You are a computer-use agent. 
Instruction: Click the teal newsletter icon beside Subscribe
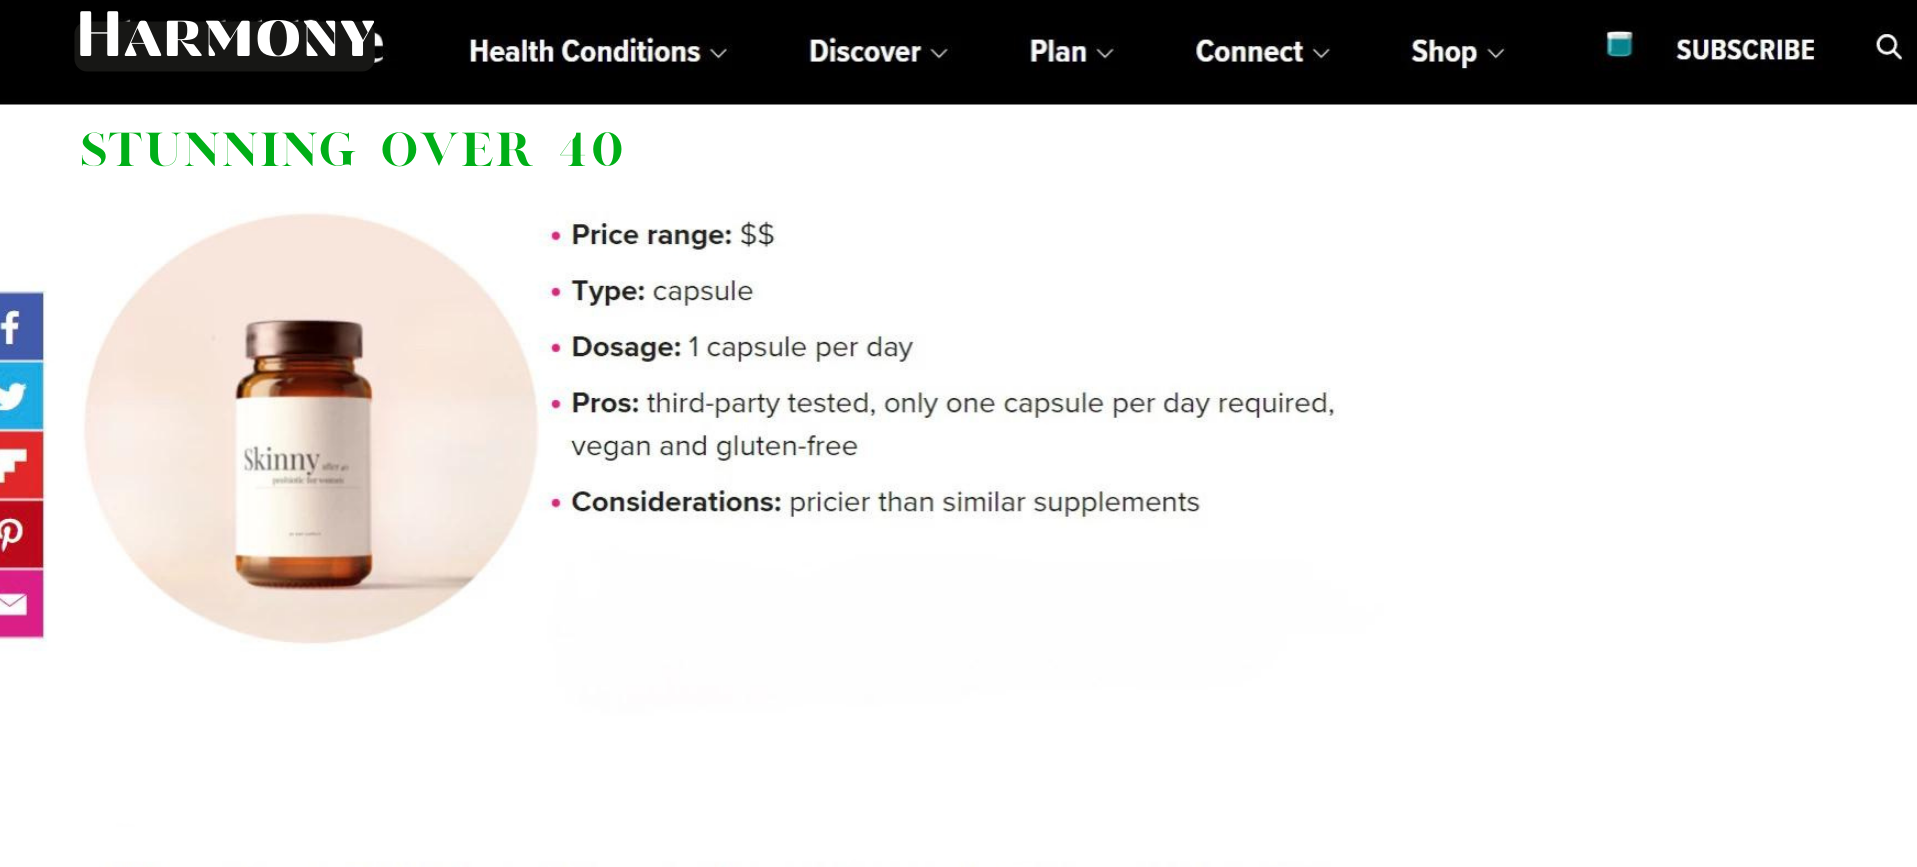(1619, 45)
